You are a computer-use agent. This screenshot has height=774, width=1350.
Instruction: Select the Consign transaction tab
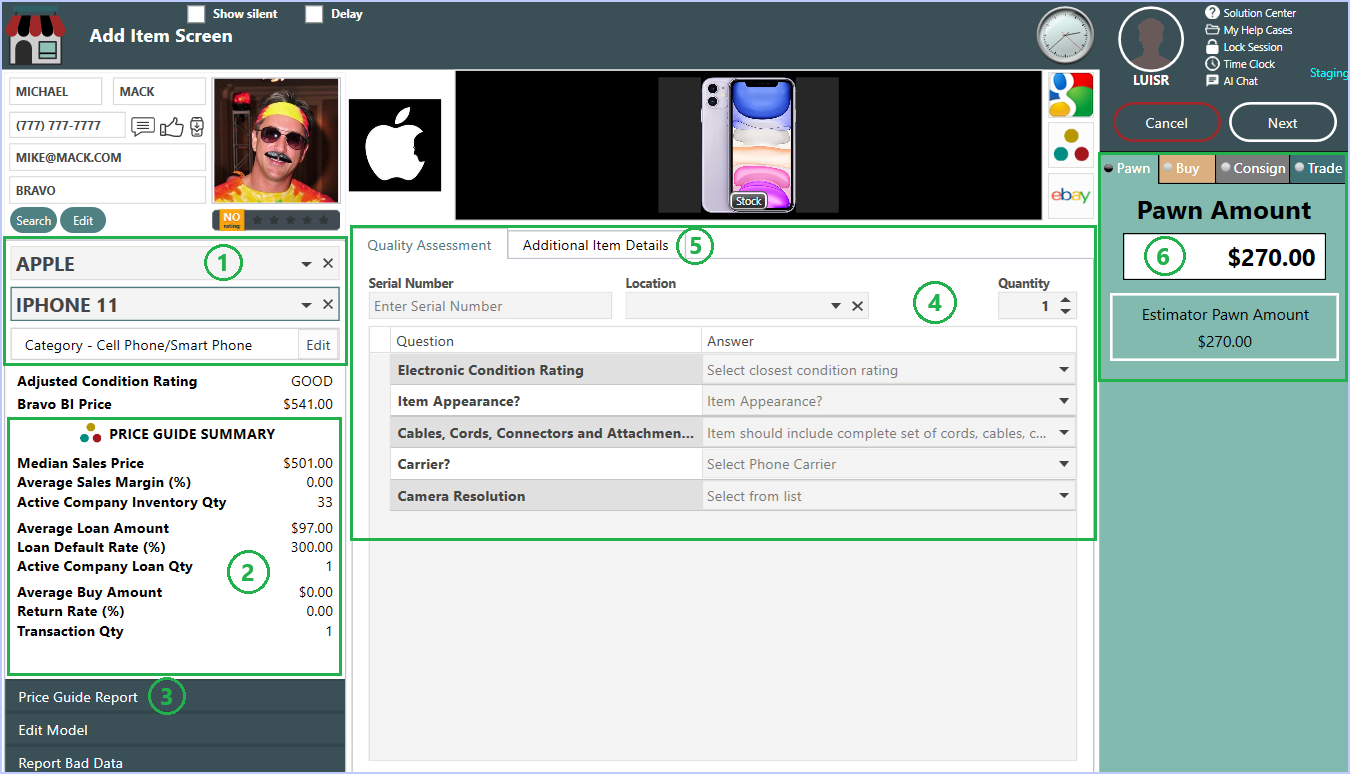pos(1253,169)
